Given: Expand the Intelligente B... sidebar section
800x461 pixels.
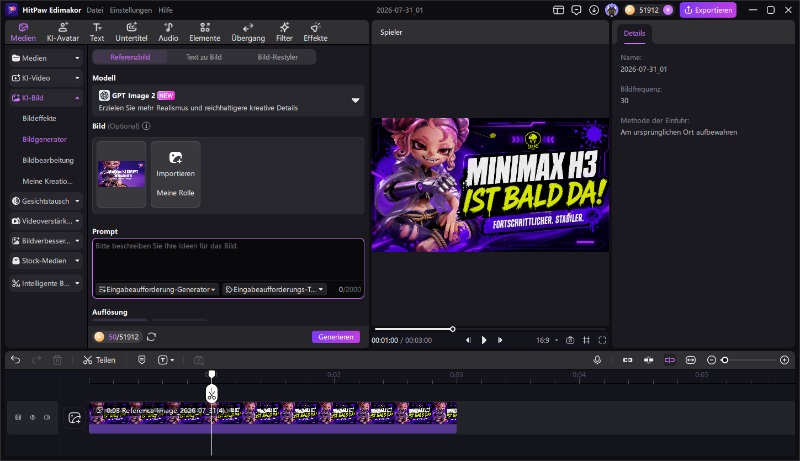Looking at the screenshot, I should point(45,283).
